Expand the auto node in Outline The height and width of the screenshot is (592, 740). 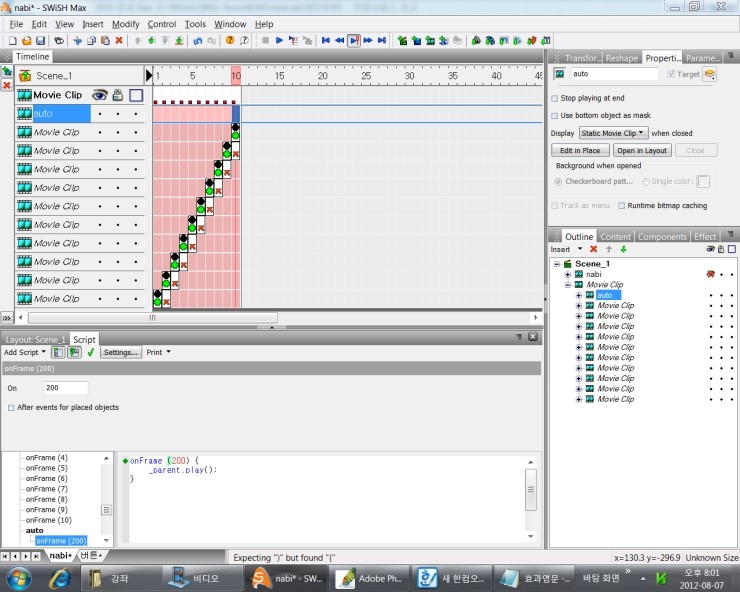tap(579, 295)
